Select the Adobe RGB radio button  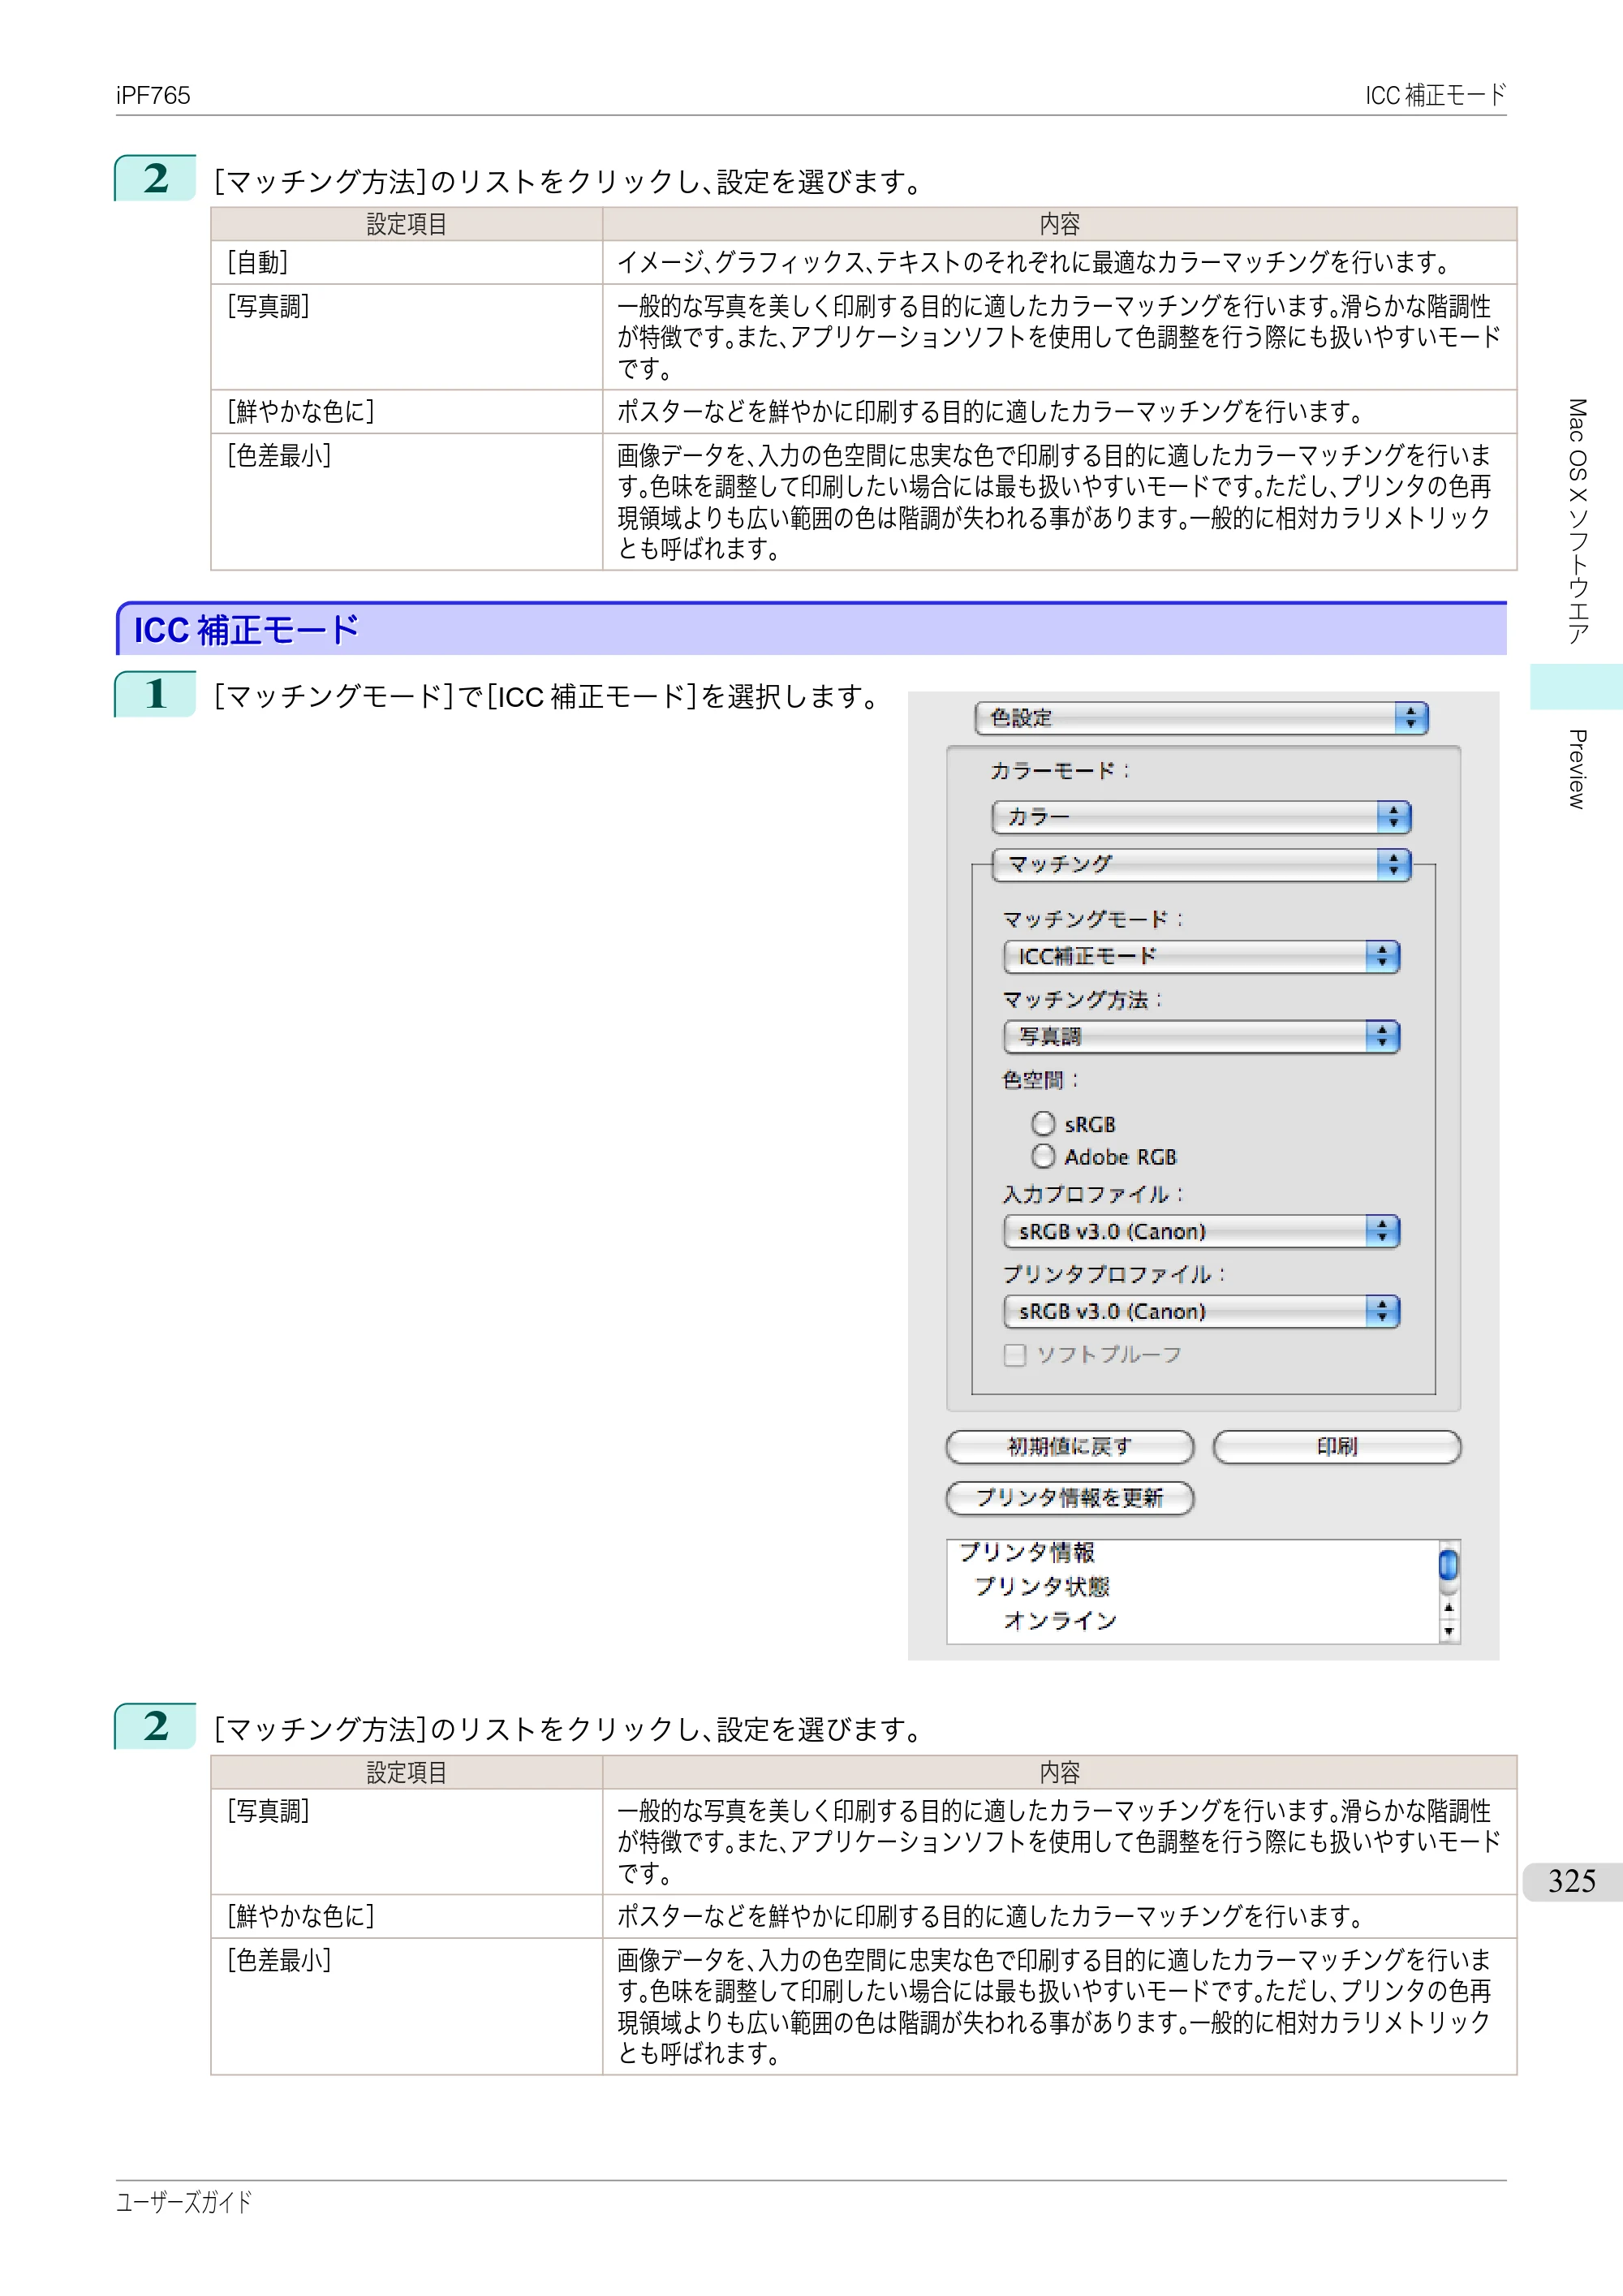point(1043,1156)
